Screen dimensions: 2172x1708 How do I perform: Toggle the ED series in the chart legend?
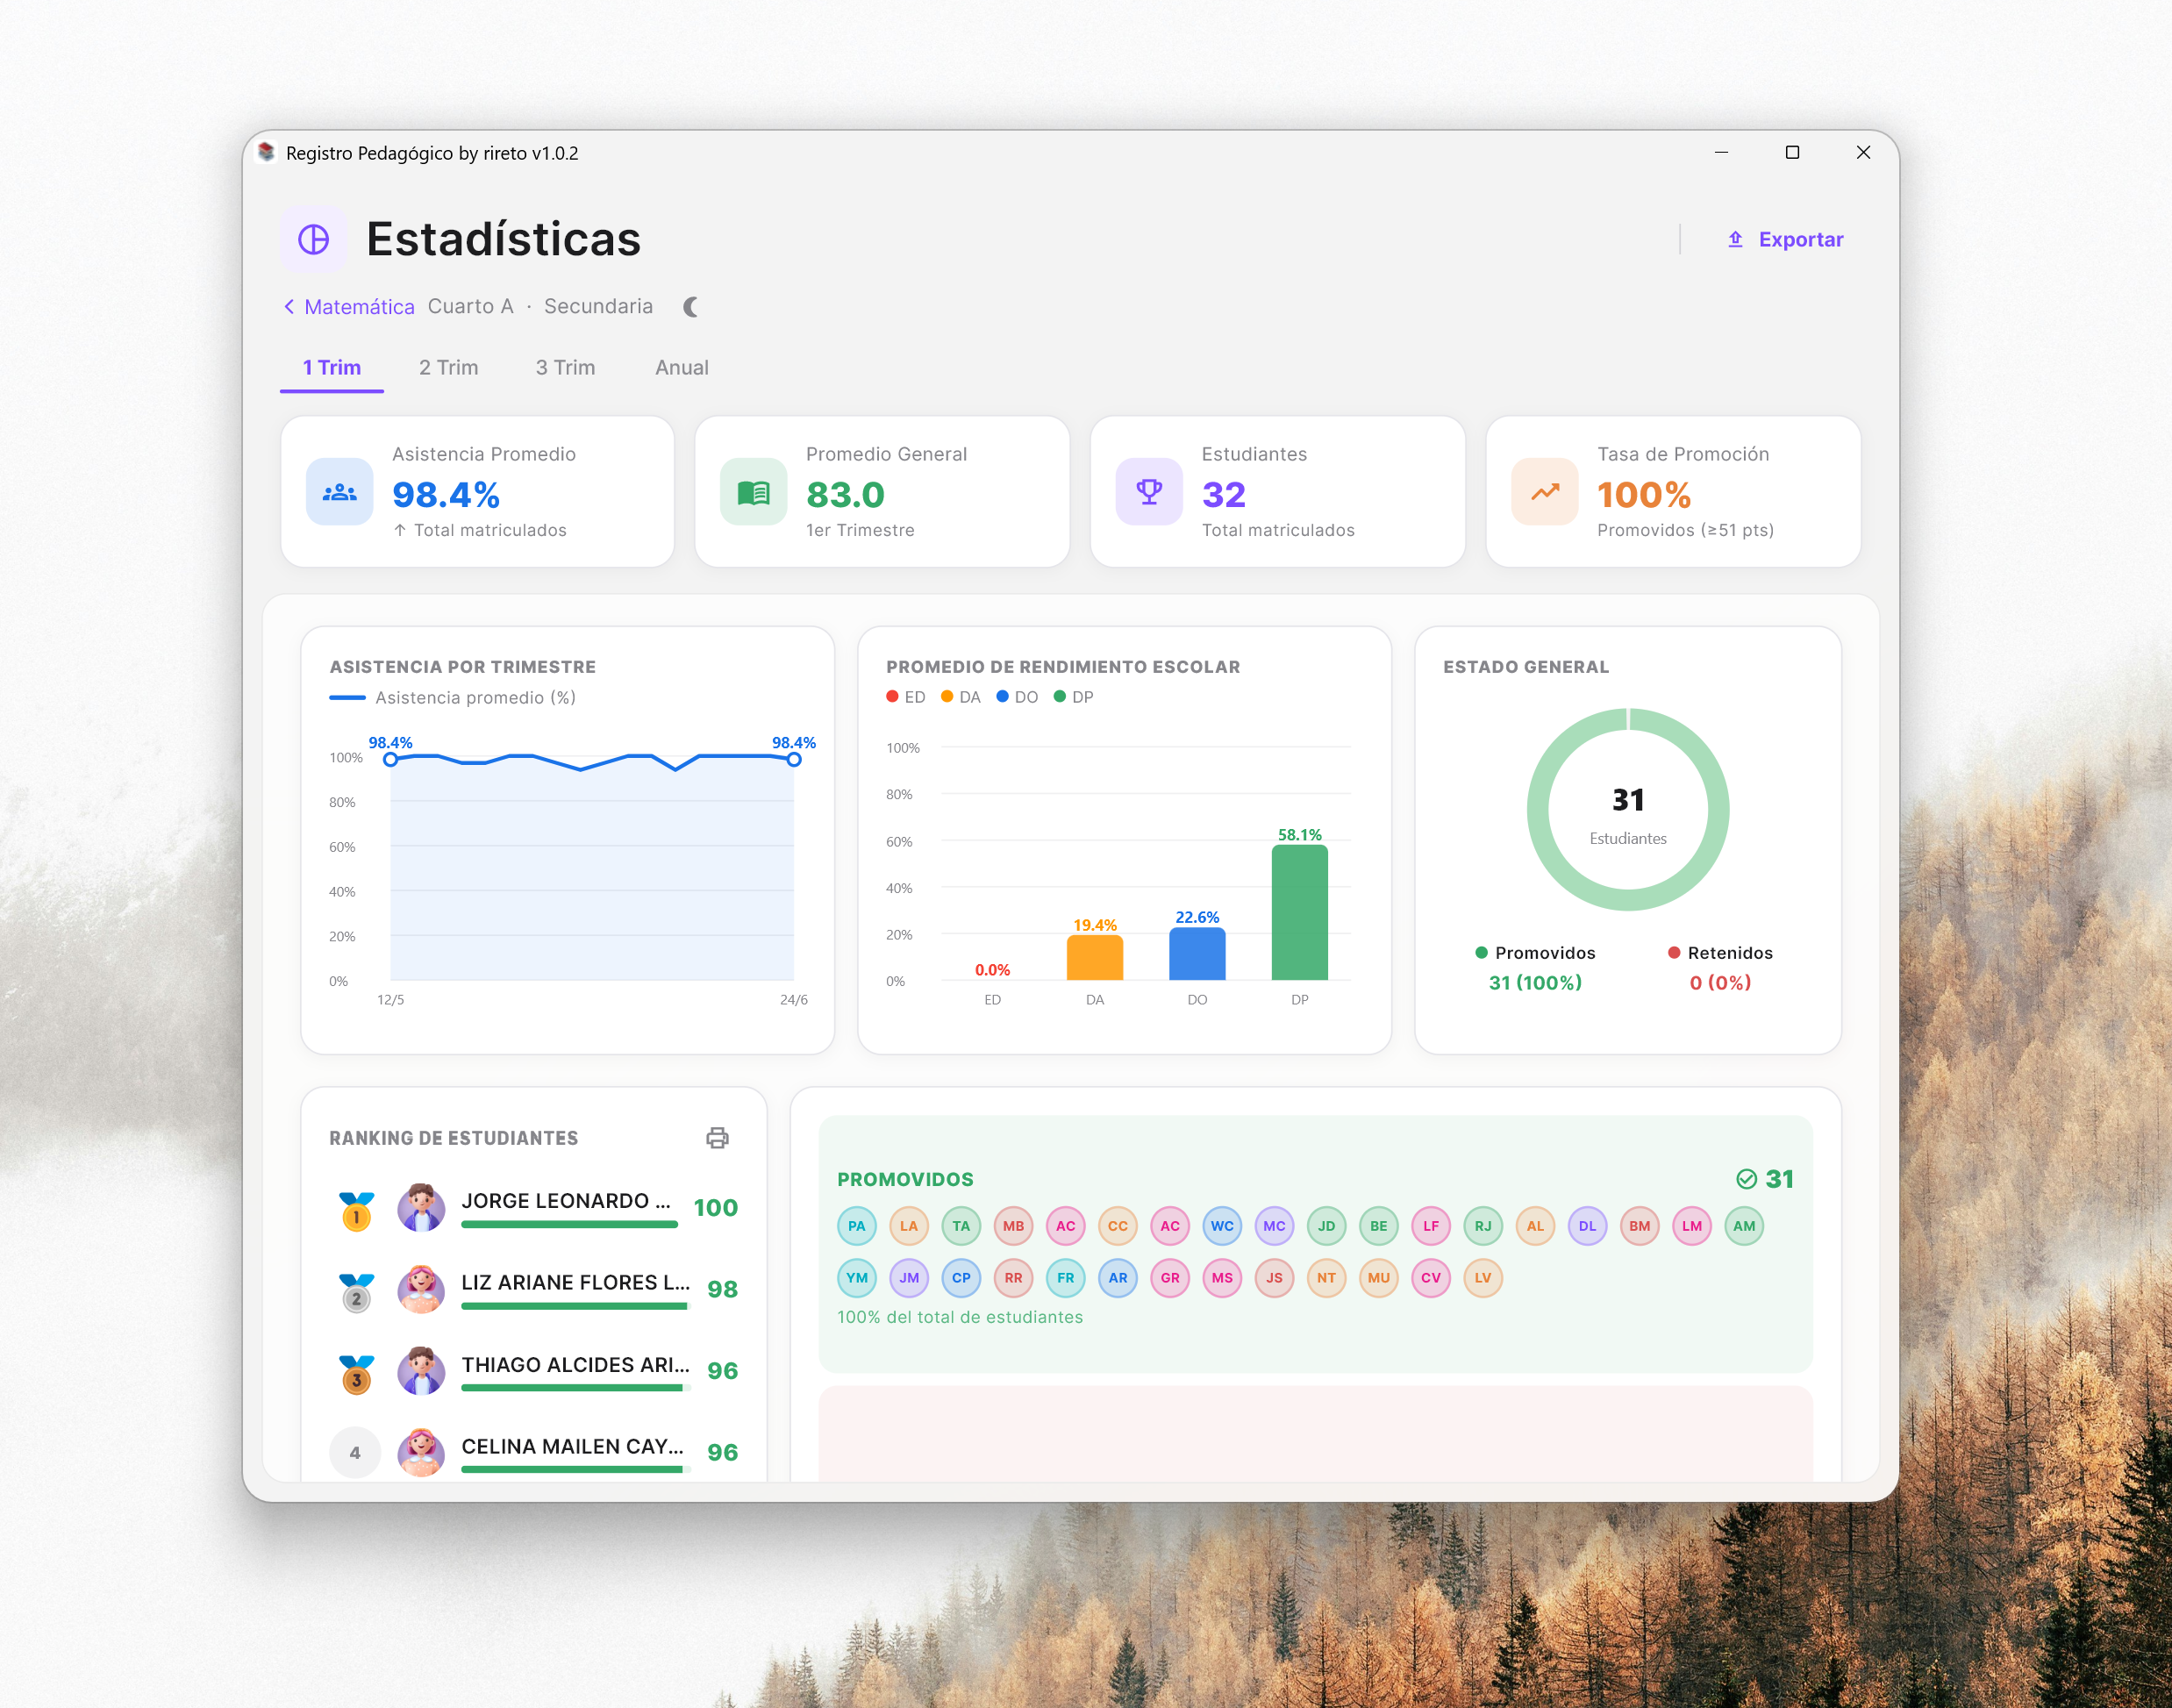(906, 697)
